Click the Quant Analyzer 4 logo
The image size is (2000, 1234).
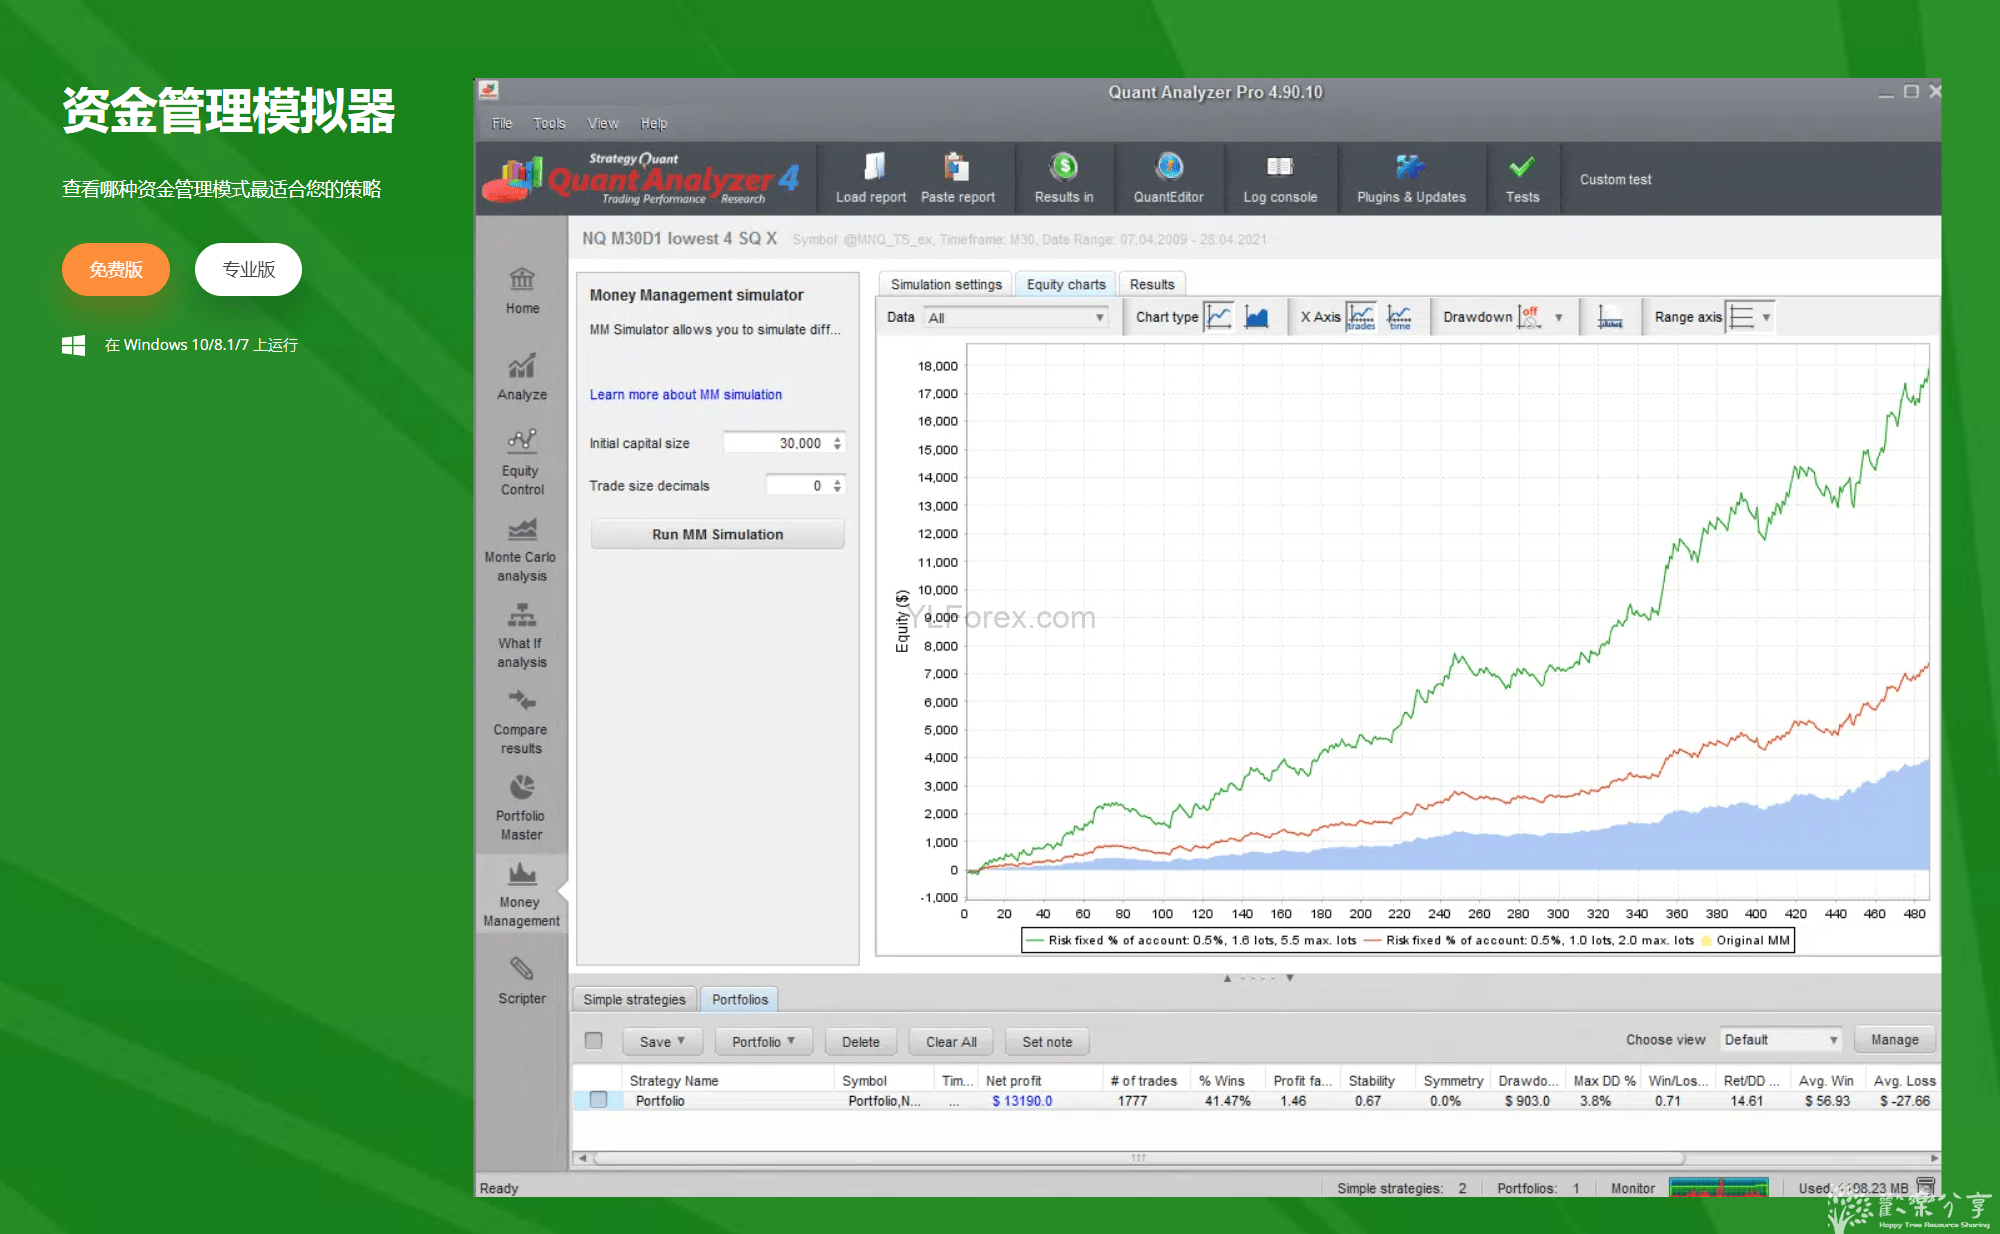[x=641, y=179]
